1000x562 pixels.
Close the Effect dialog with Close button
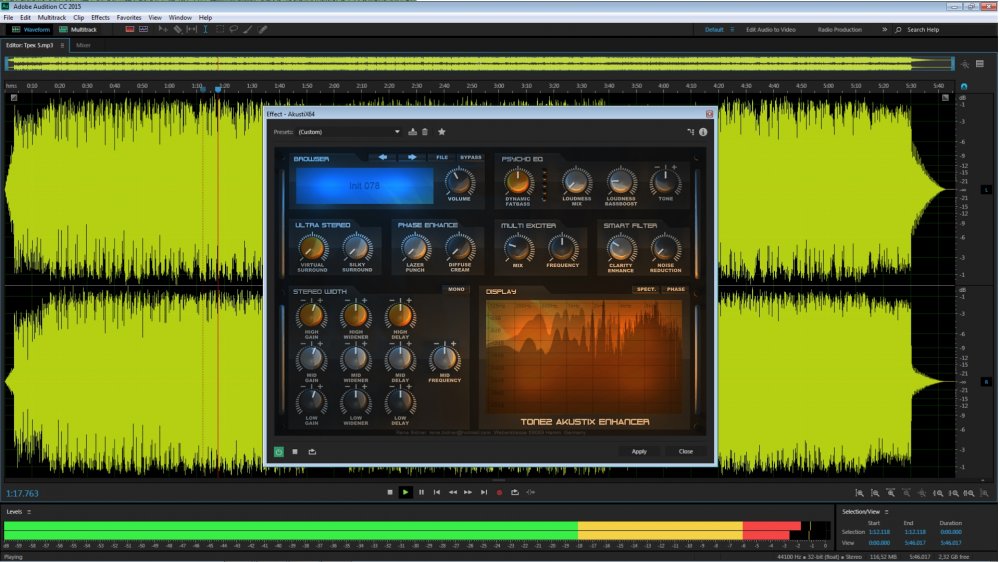point(686,452)
